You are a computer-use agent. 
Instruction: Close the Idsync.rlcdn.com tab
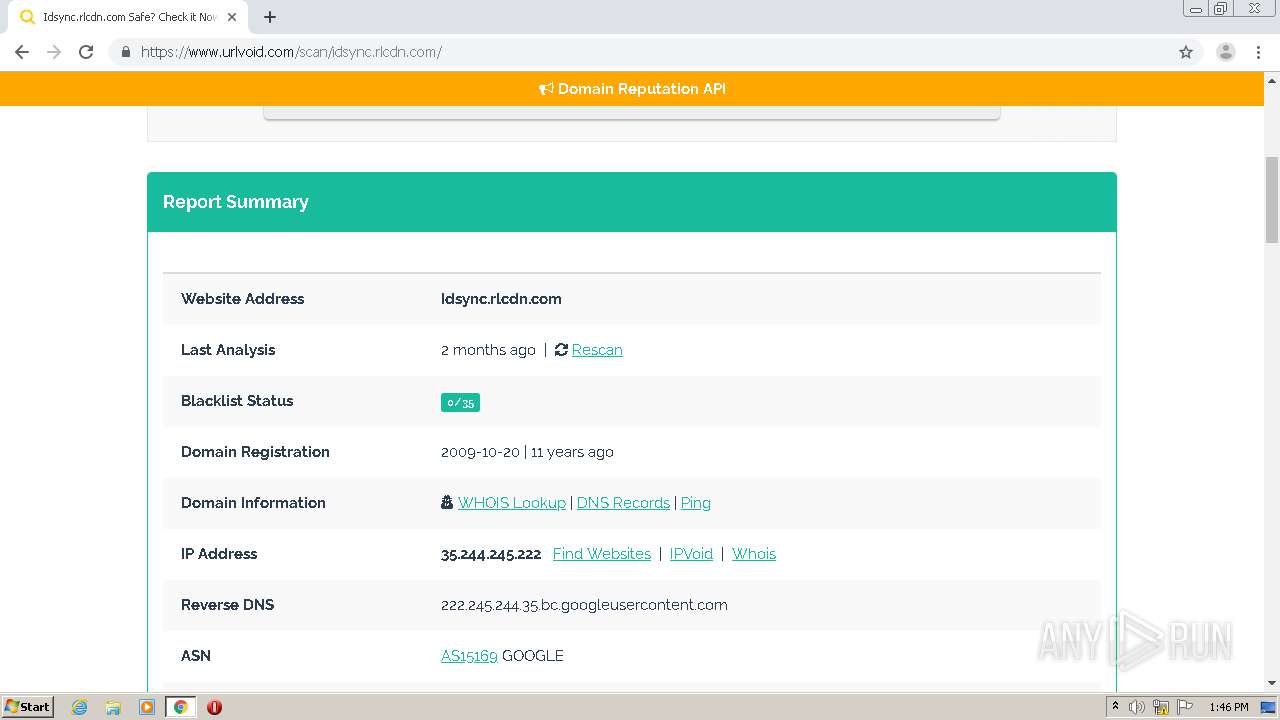click(232, 17)
